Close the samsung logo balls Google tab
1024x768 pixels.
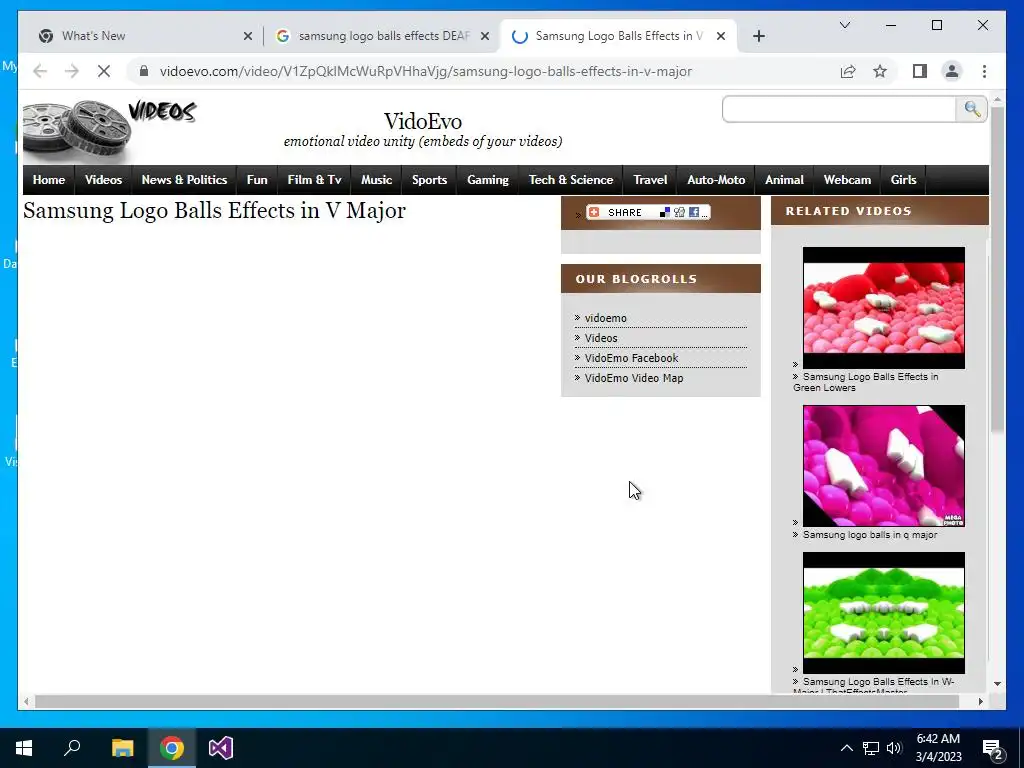coord(485,36)
